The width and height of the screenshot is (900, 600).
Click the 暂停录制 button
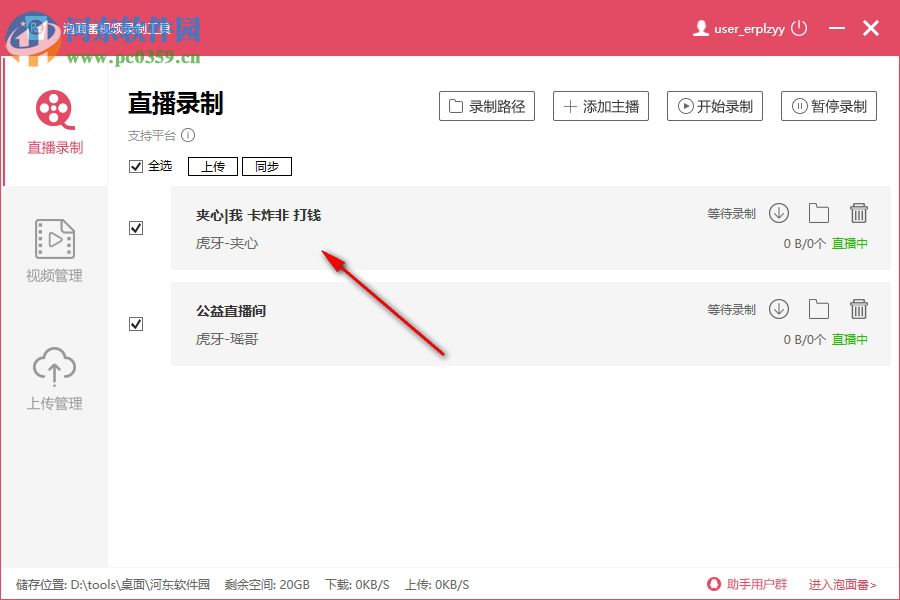click(x=829, y=106)
